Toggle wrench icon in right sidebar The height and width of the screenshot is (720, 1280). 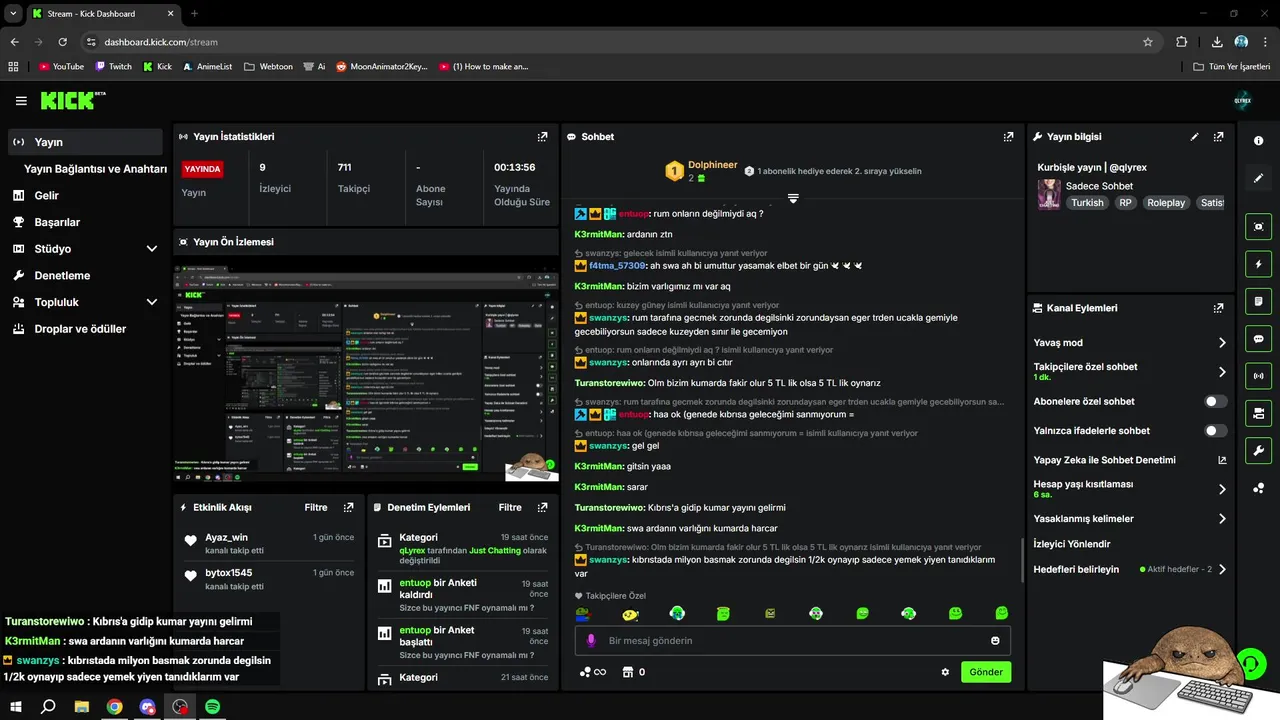pyautogui.click(x=1258, y=451)
